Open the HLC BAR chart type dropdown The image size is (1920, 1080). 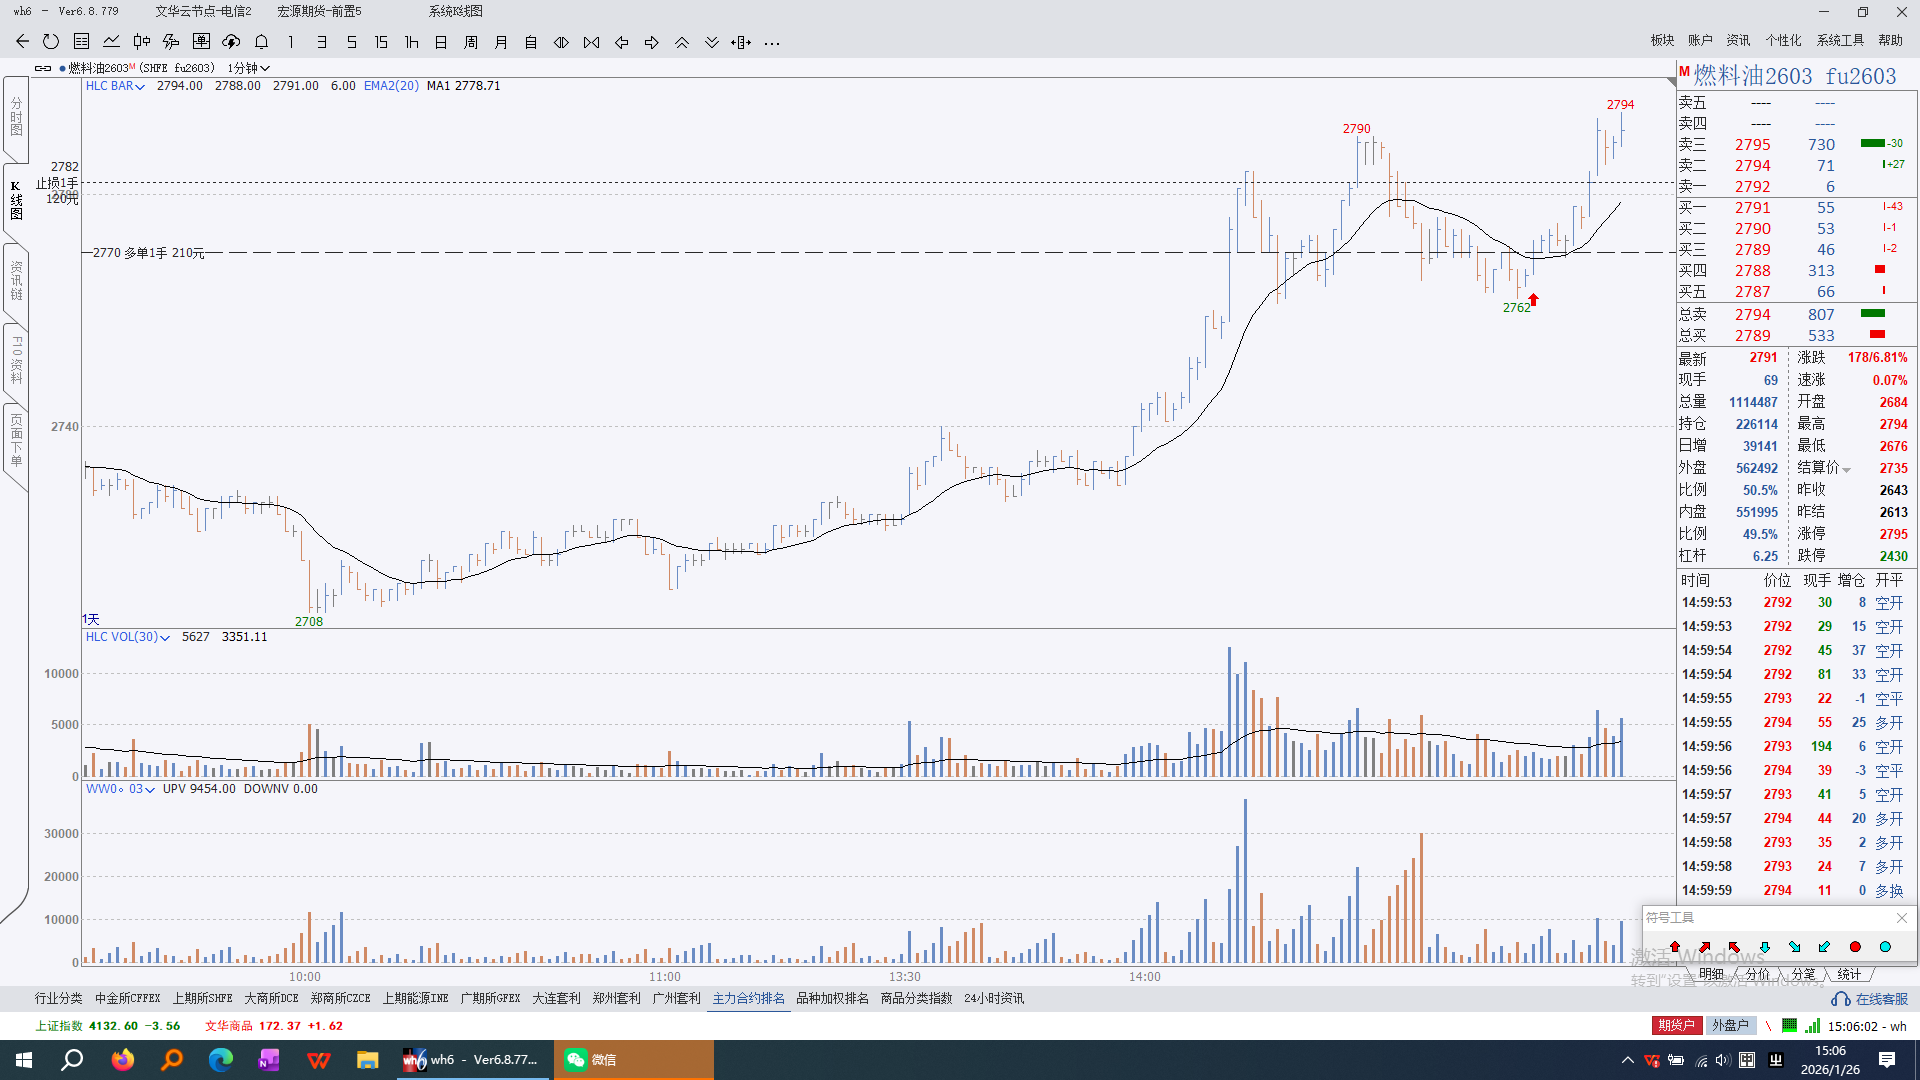(115, 86)
